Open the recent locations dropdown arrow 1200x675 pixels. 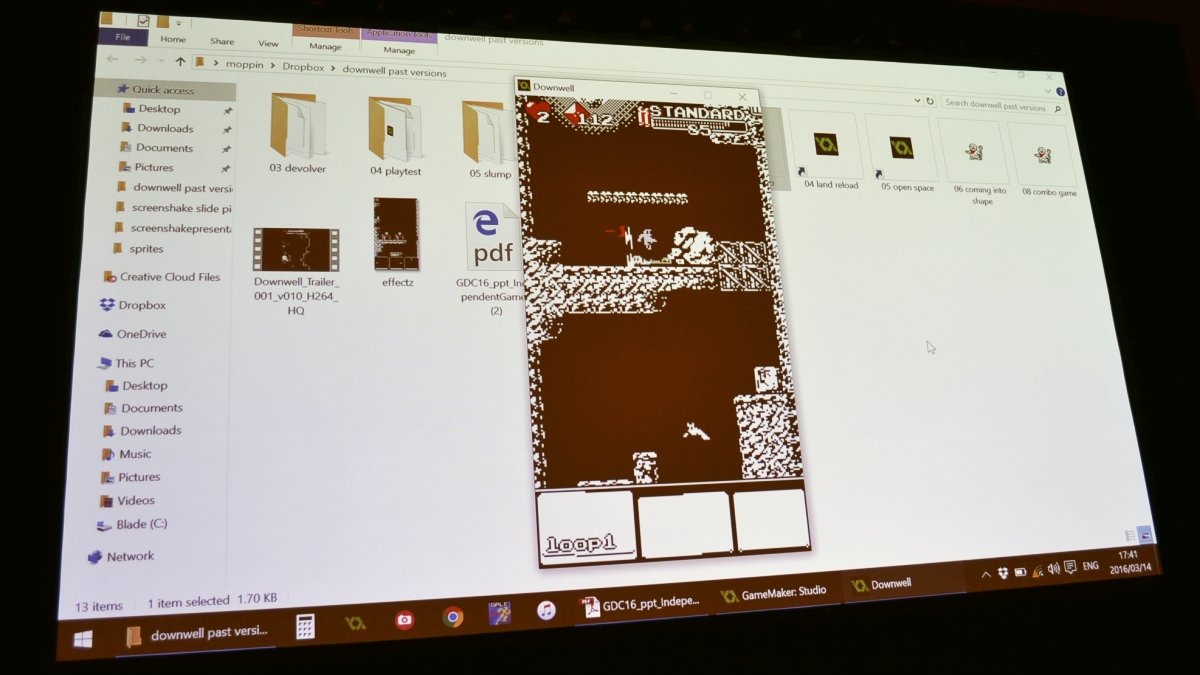click(x=159, y=61)
